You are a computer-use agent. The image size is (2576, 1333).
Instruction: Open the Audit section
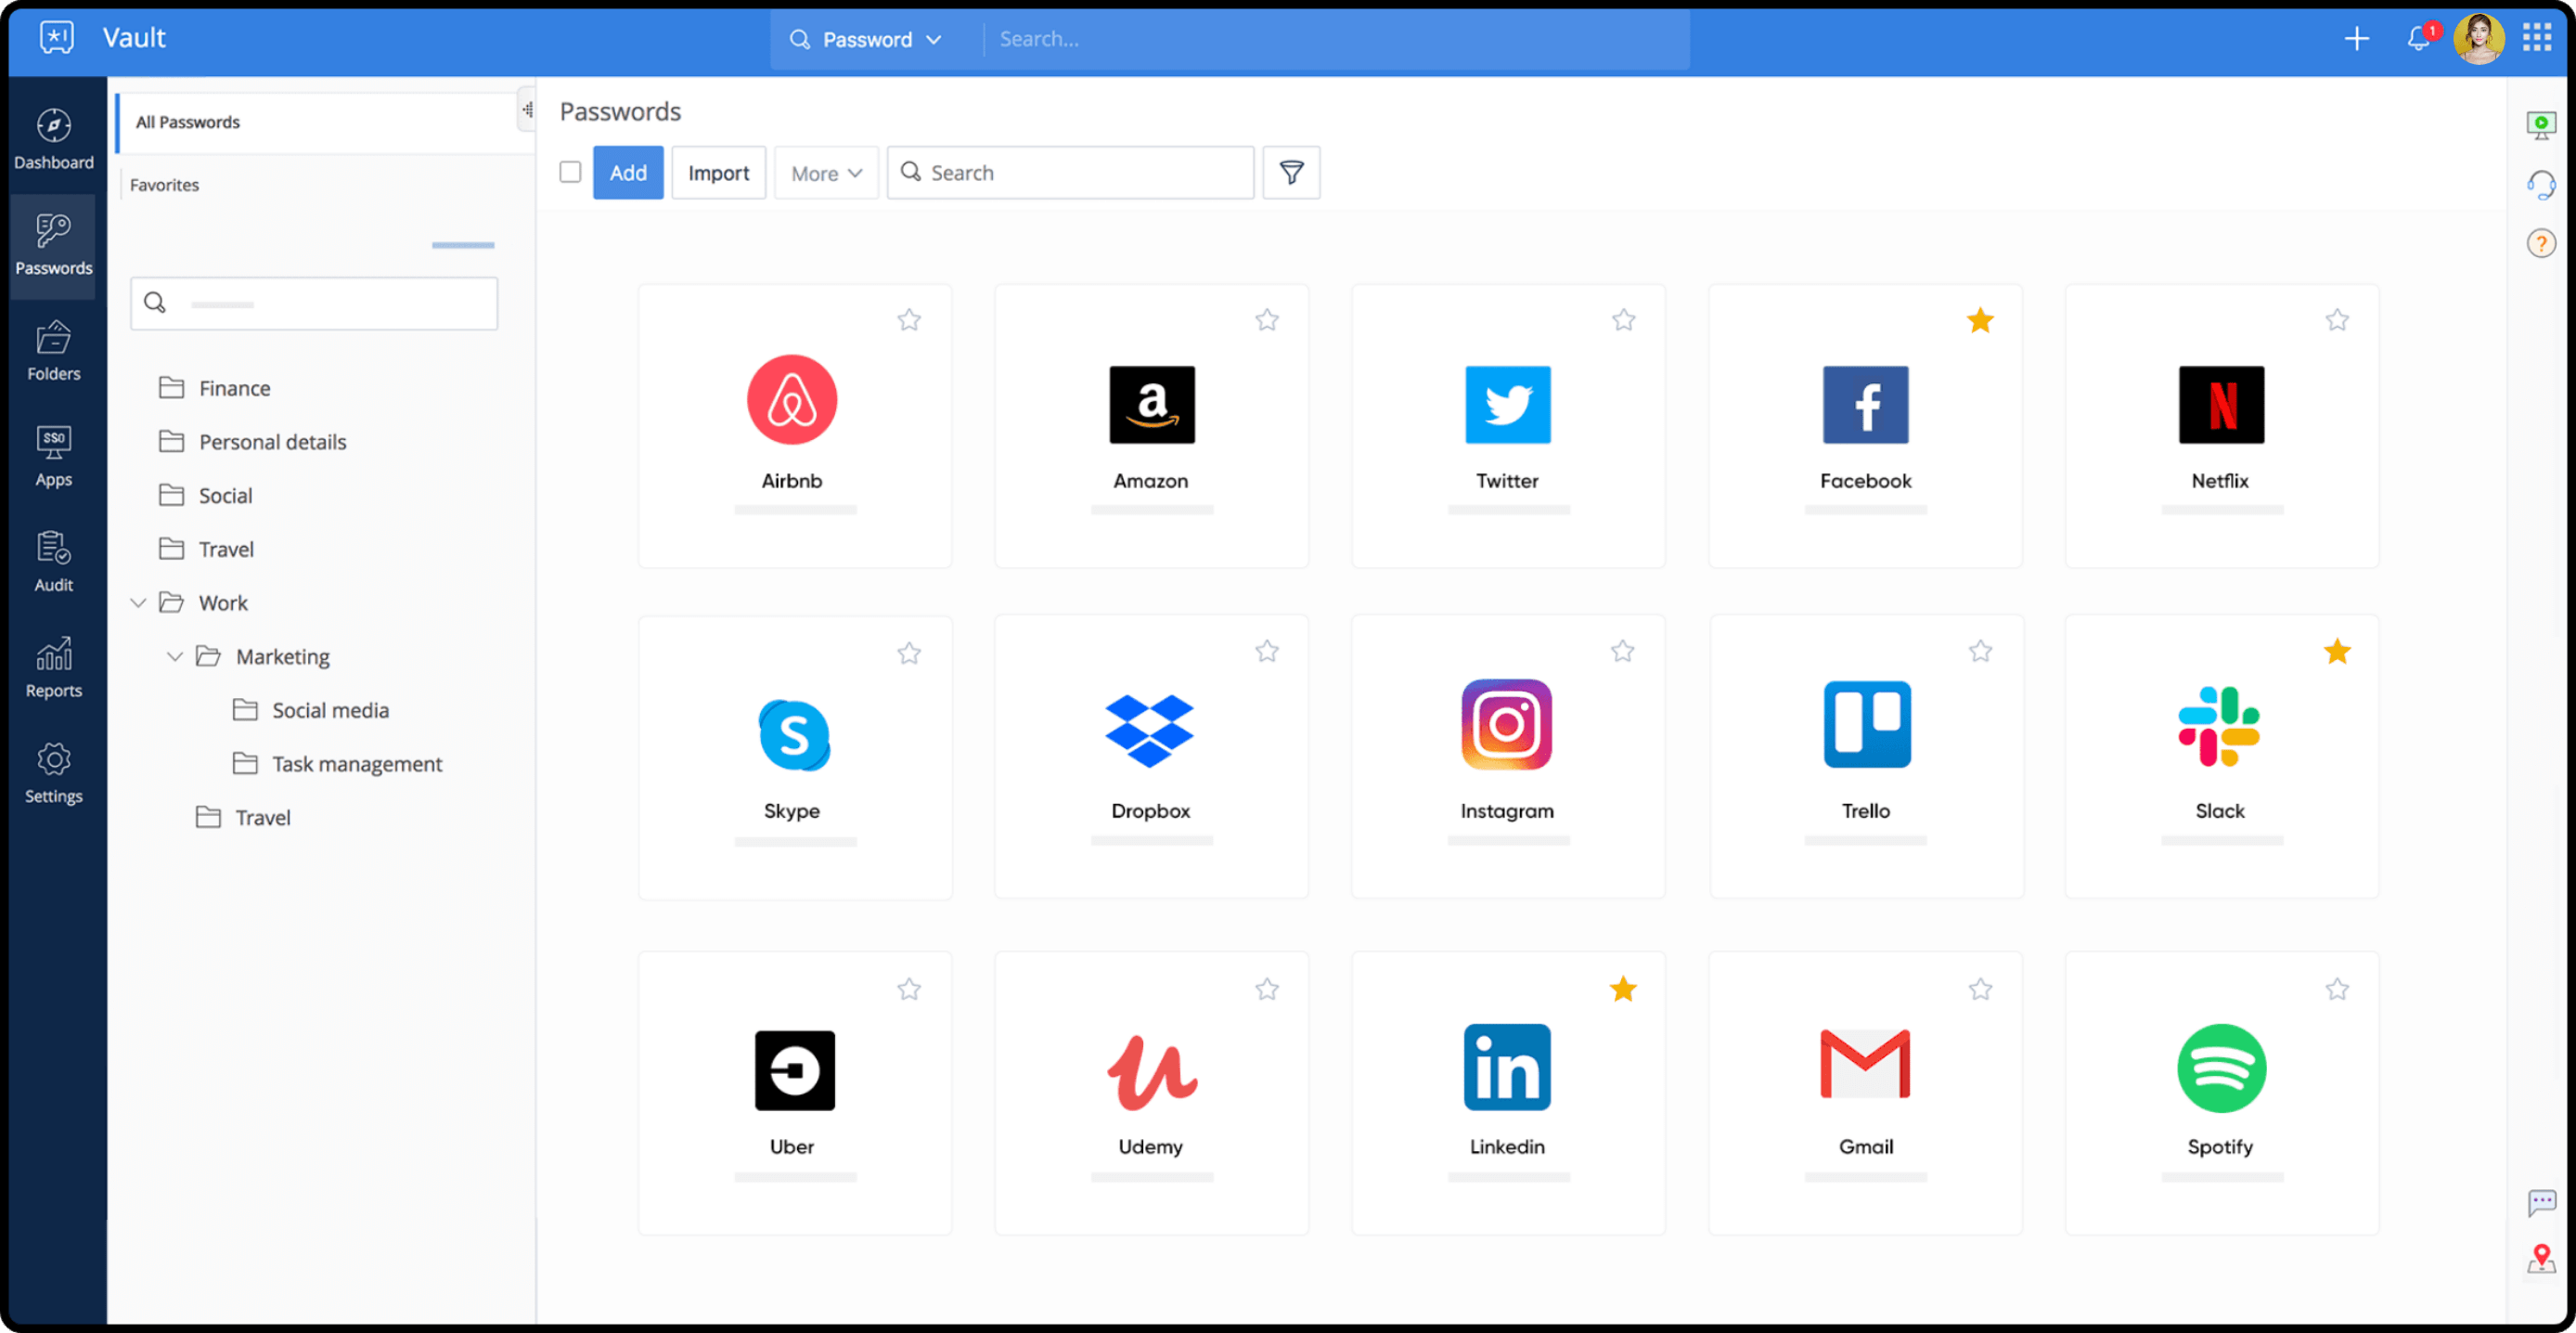coord(53,562)
